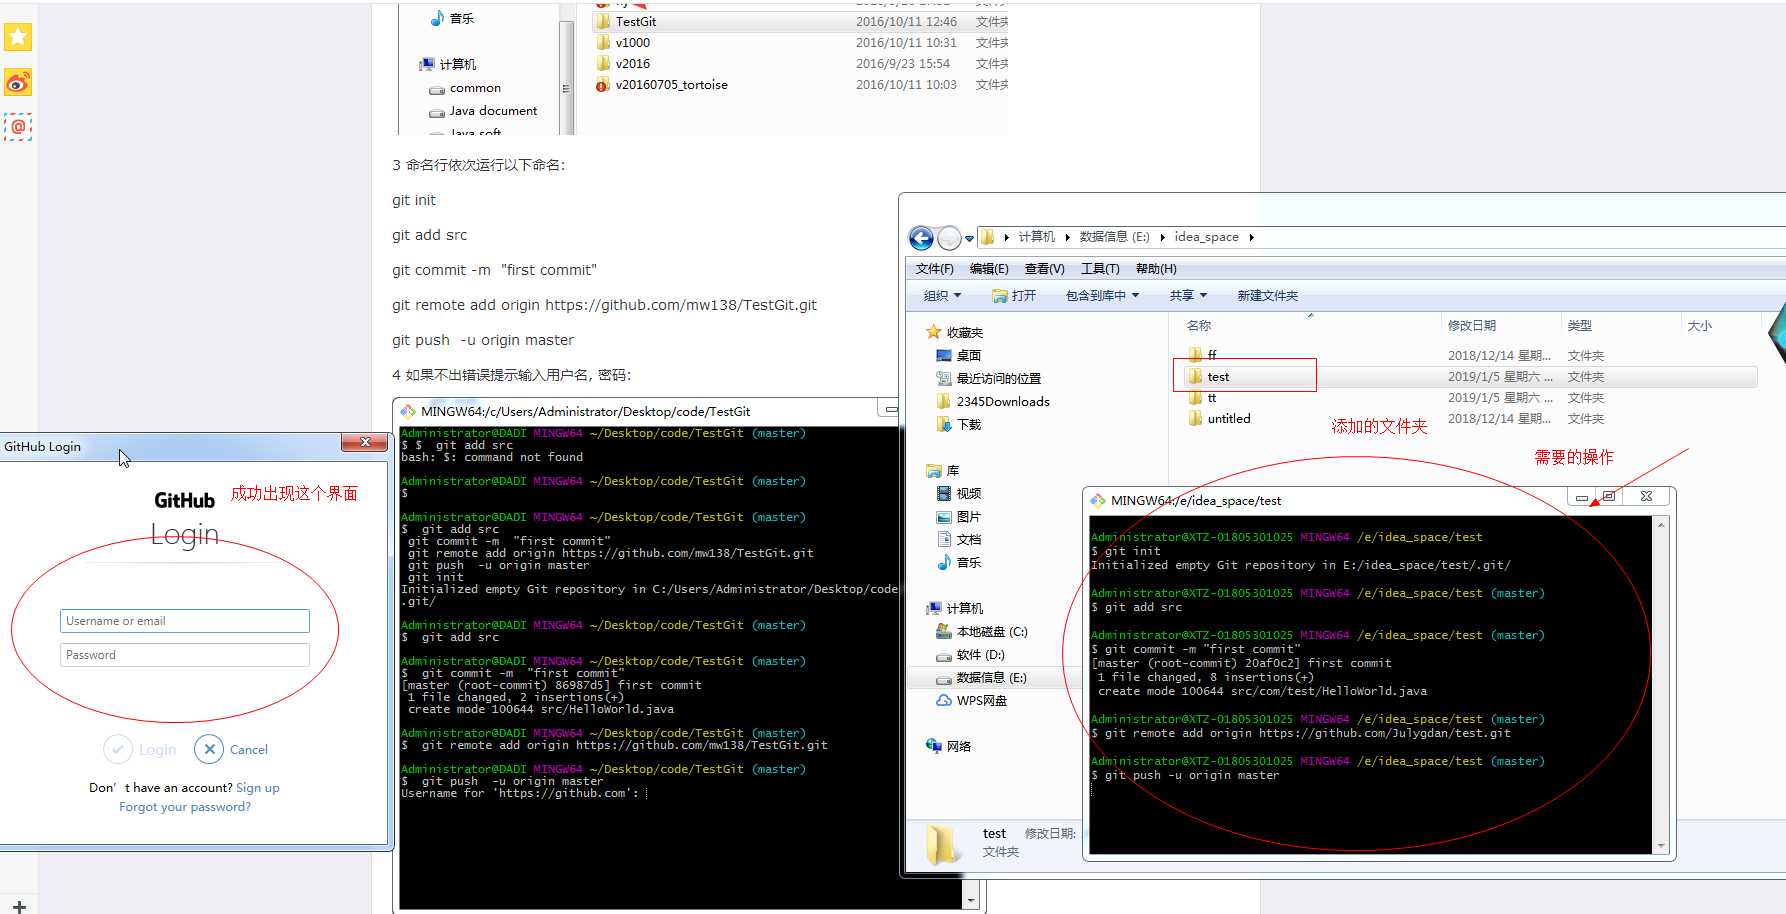This screenshot has width=1786, height=914.
Task: Select the tt folder
Action: [x=1203, y=398]
